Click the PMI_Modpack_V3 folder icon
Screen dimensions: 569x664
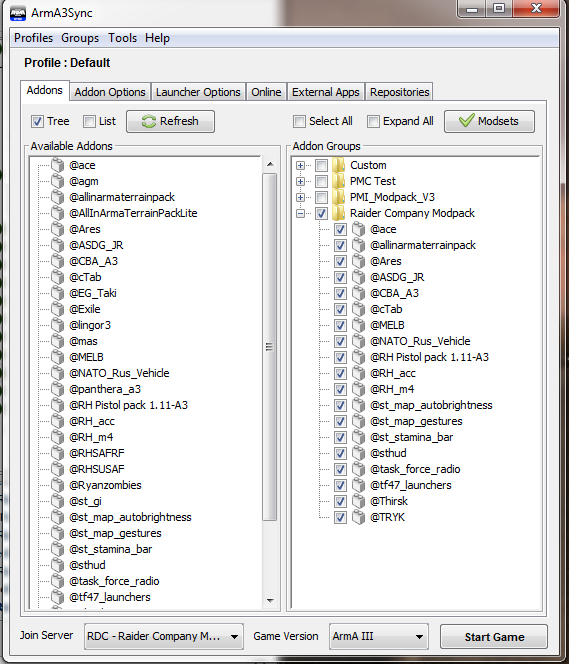coord(338,197)
